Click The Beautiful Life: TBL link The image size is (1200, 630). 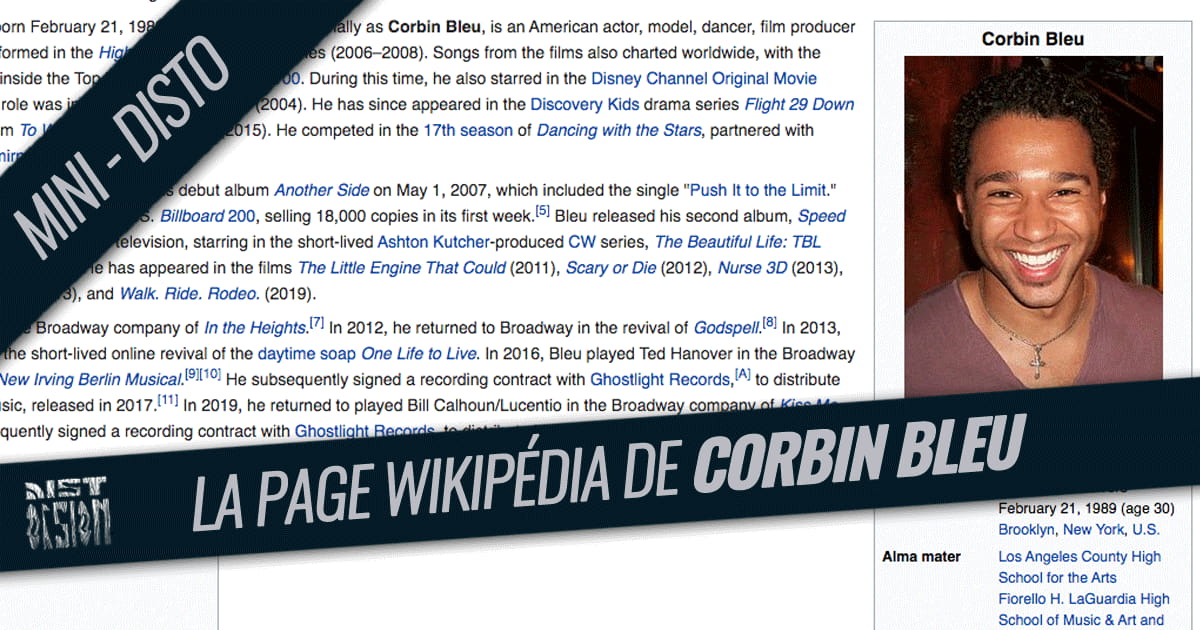point(738,240)
